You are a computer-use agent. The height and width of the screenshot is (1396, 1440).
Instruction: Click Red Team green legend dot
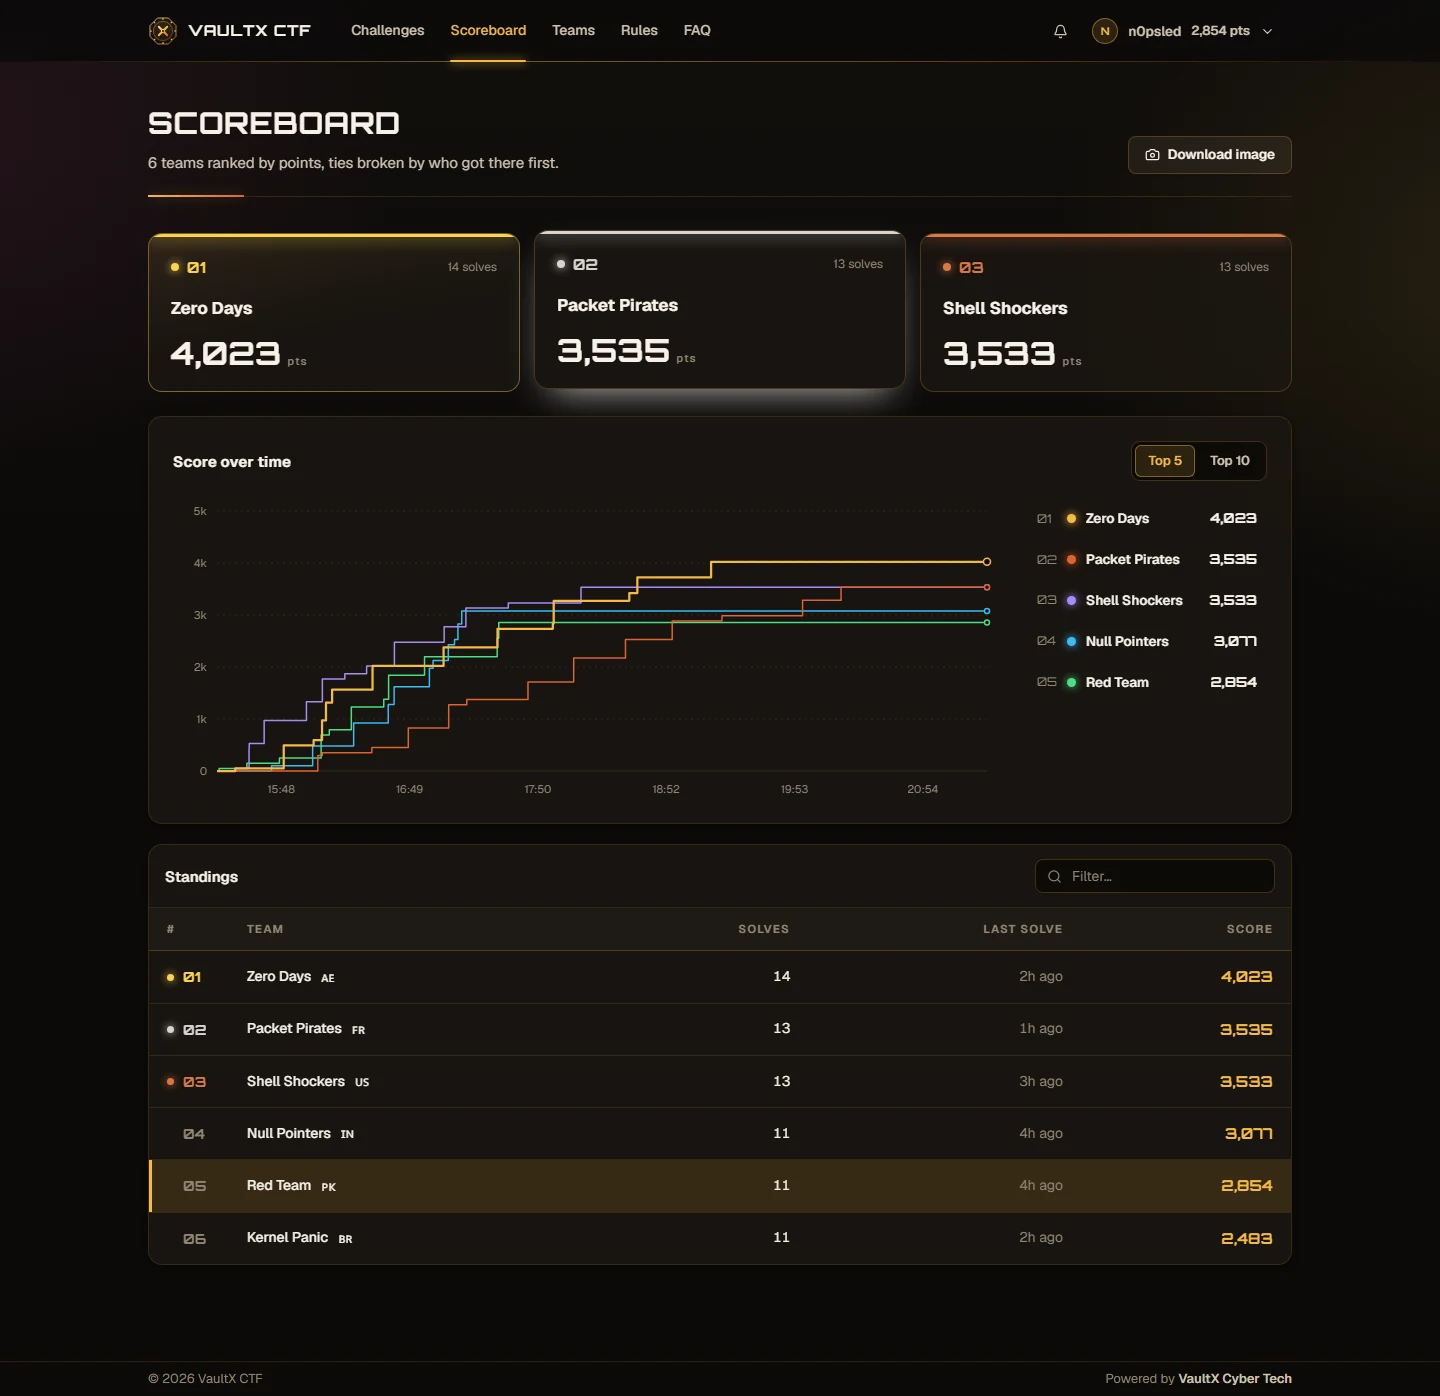[1071, 683]
